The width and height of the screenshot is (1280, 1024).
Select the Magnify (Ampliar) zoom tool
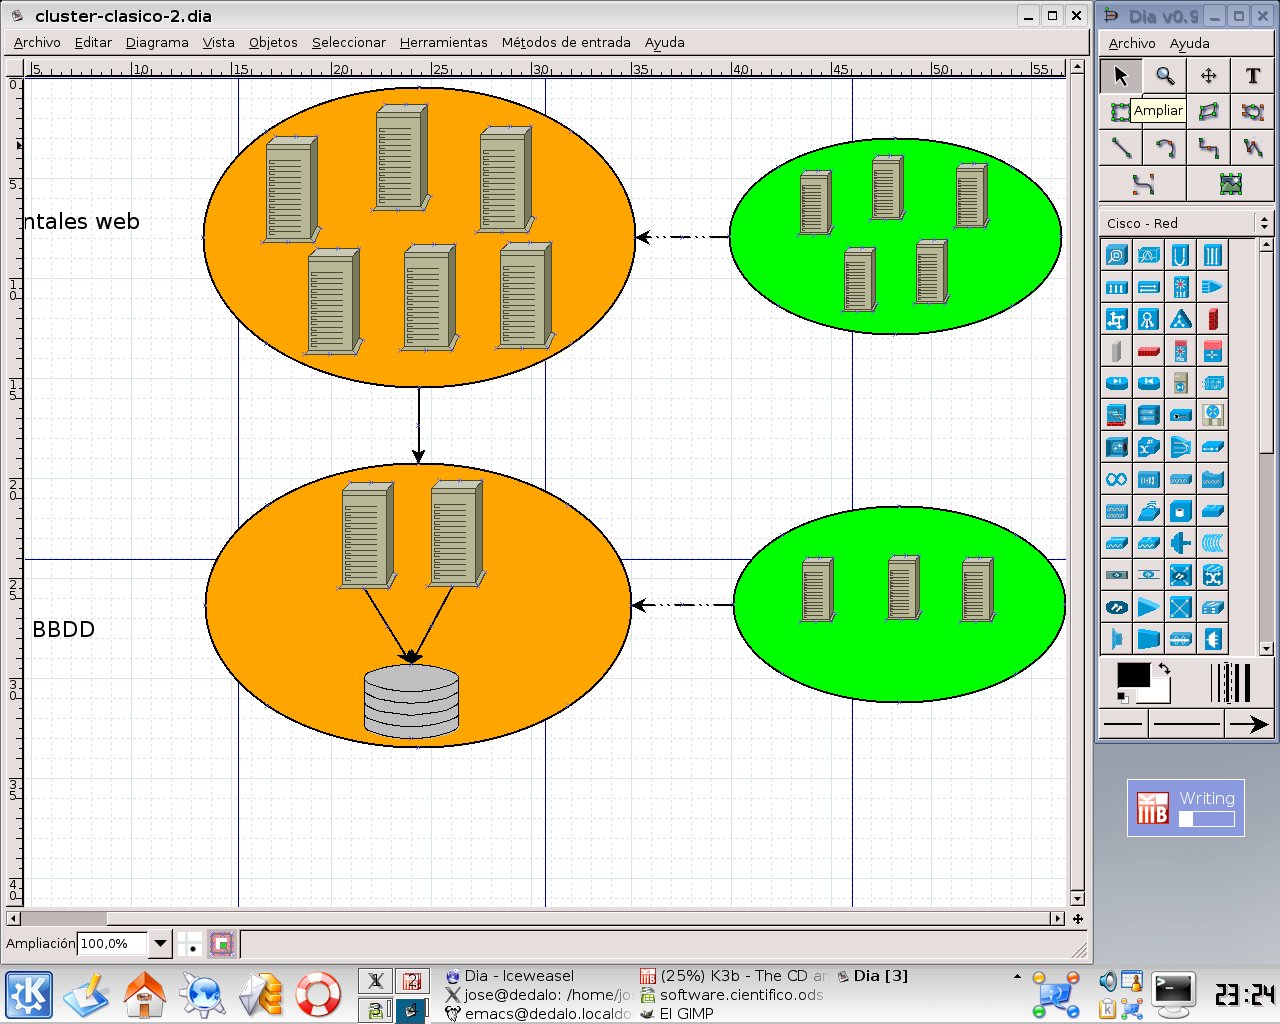coord(1164,76)
